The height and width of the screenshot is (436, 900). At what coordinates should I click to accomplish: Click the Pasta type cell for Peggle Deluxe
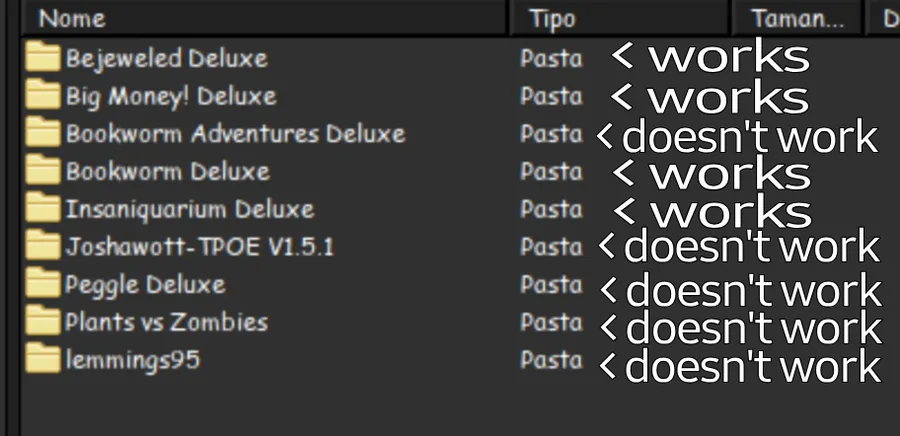click(x=550, y=285)
